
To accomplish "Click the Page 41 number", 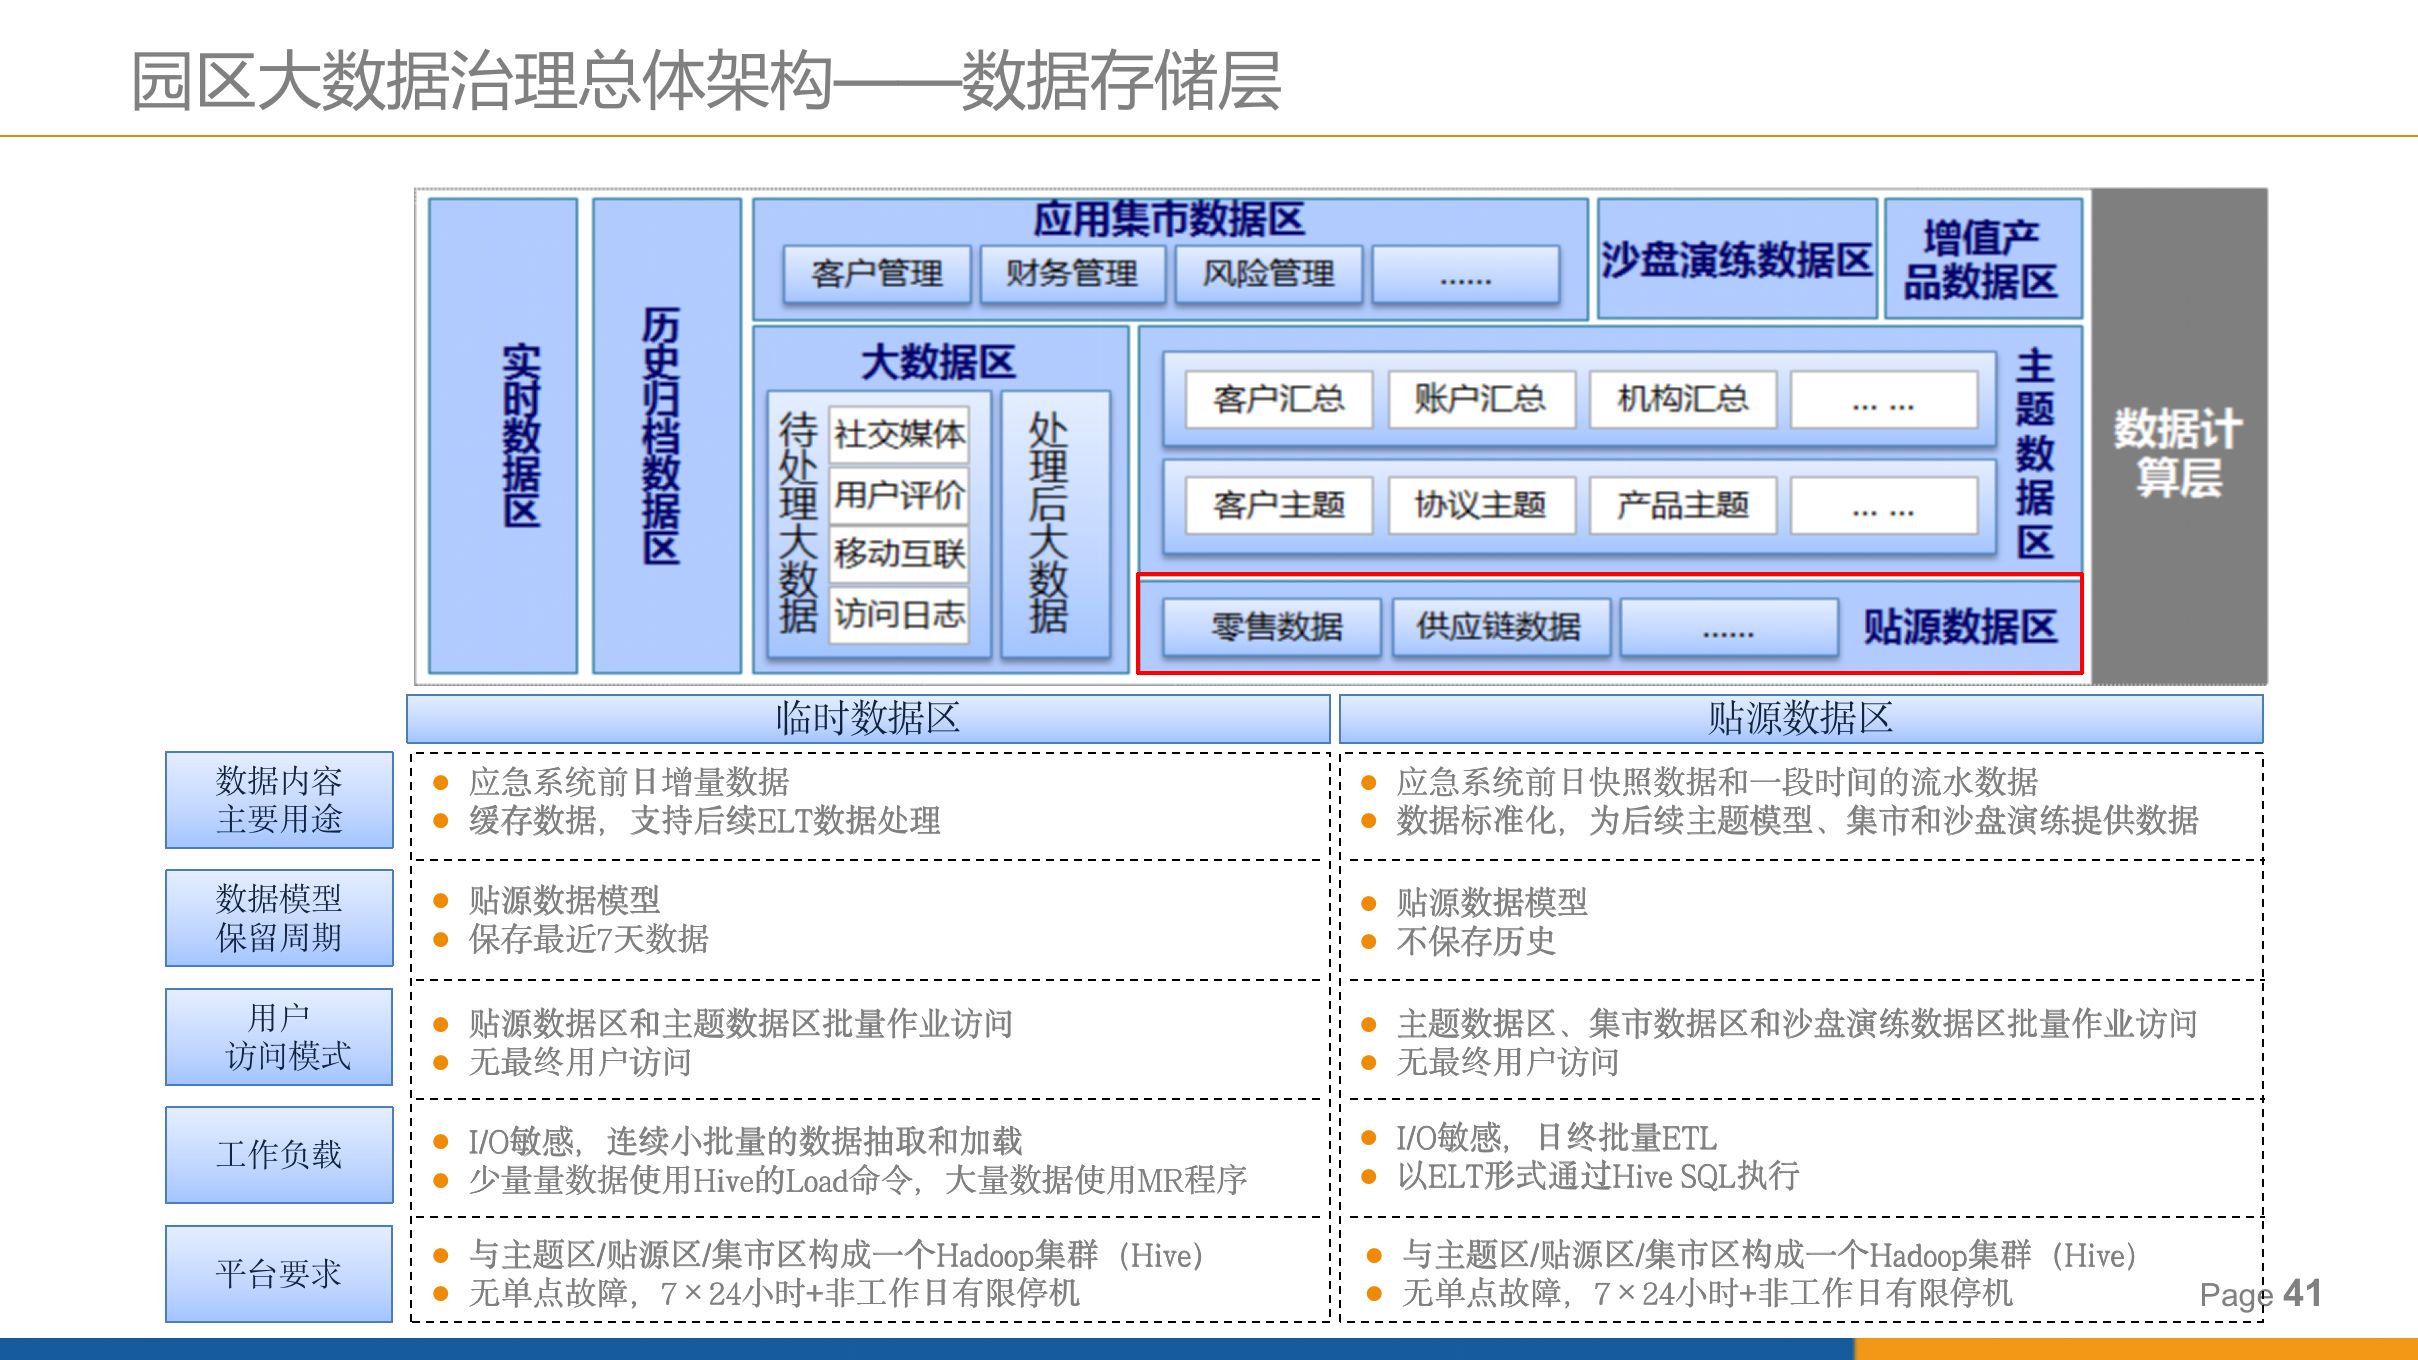I will click(2260, 1294).
